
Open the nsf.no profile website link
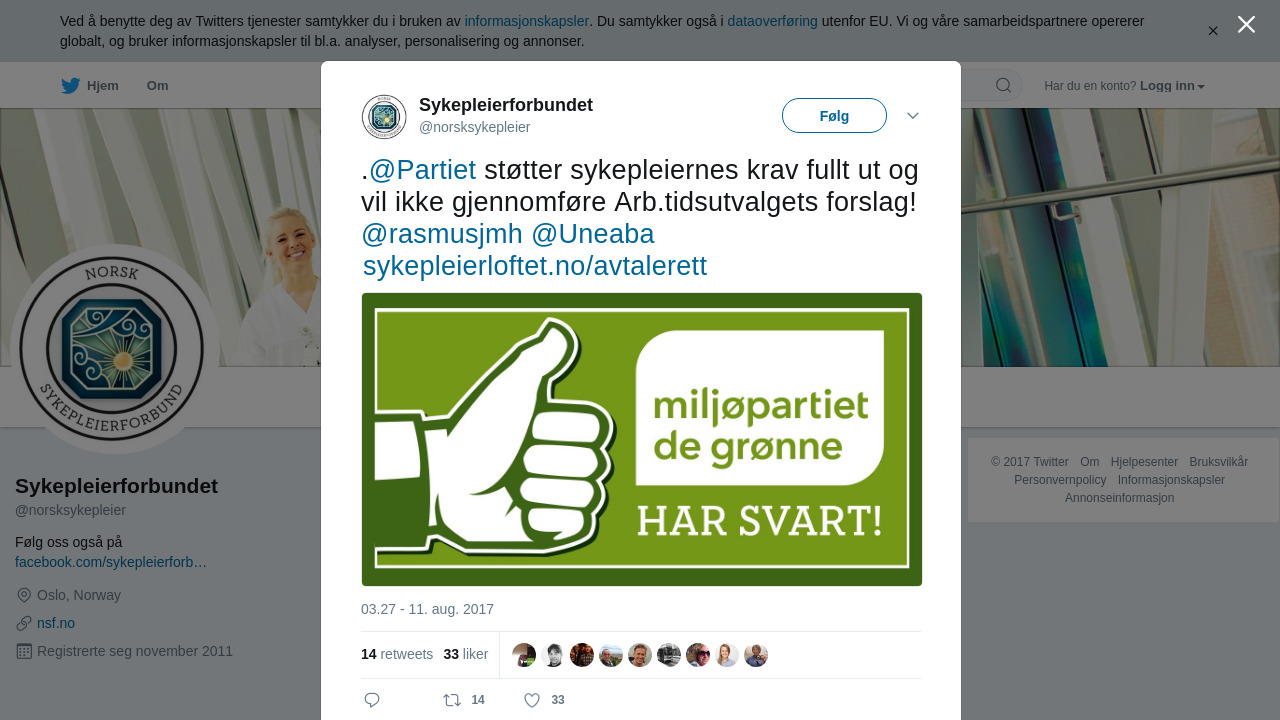pos(56,623)
